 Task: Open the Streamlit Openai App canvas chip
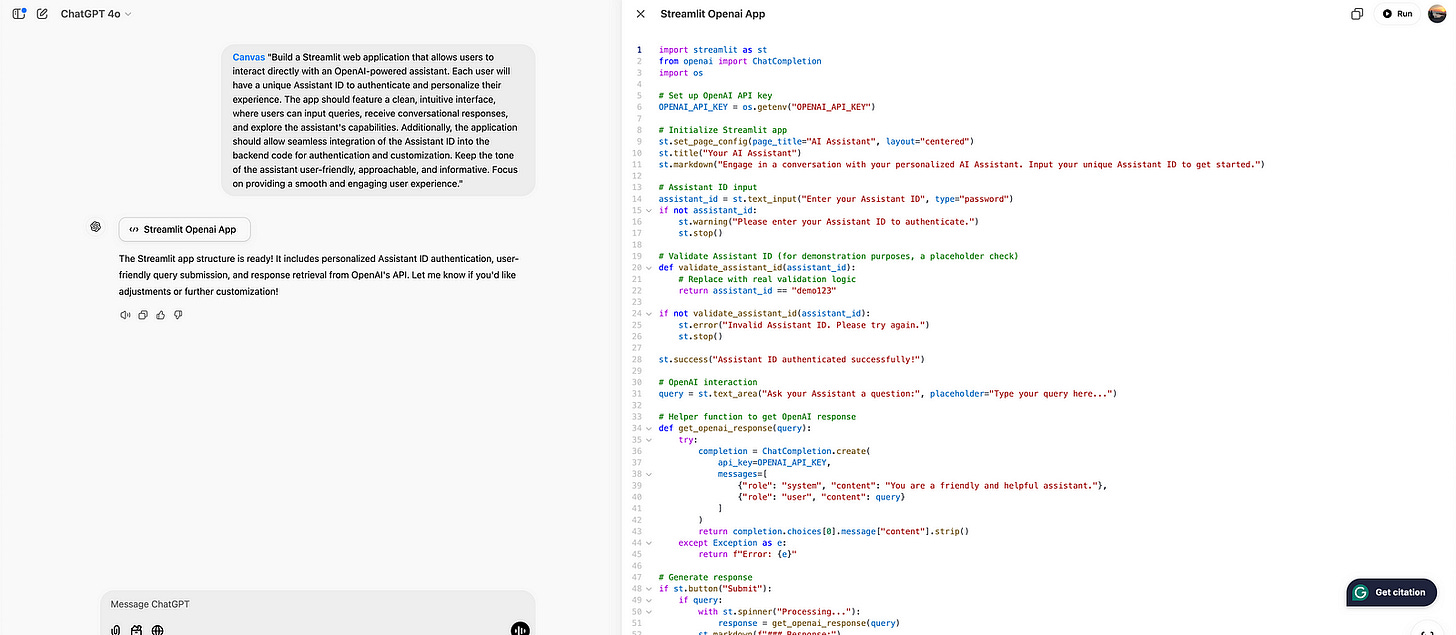click(184, 229)
